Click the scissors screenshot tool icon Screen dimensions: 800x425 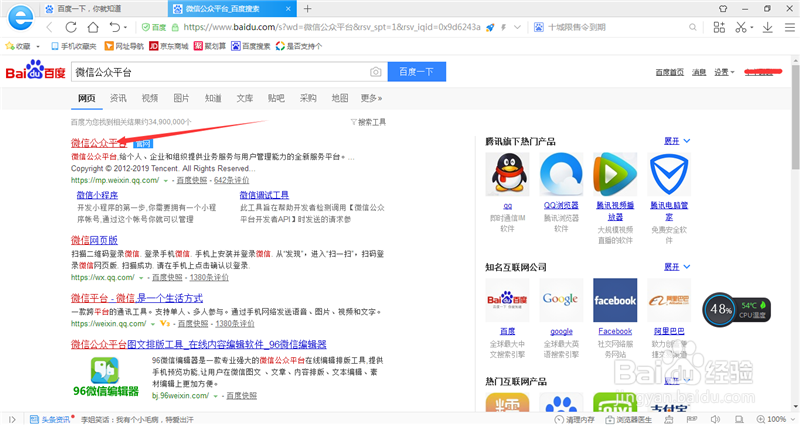coord(741,28)
